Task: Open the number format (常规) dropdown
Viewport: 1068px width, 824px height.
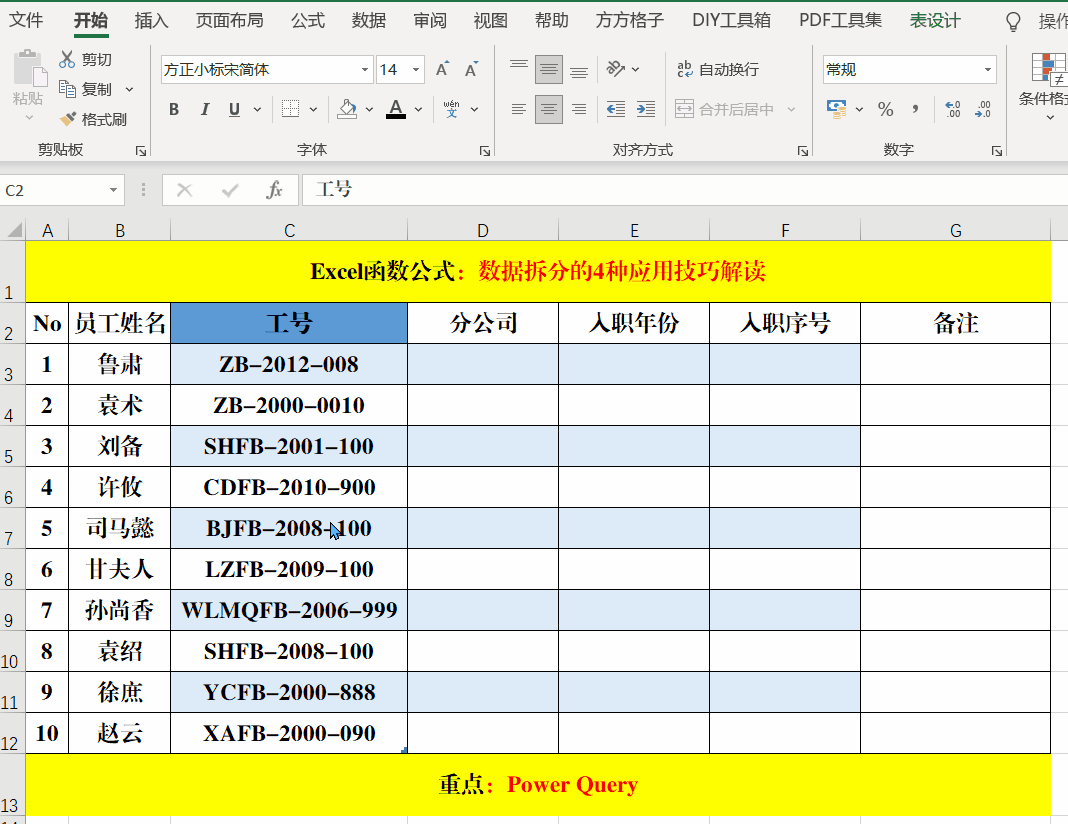Action: 988,69
